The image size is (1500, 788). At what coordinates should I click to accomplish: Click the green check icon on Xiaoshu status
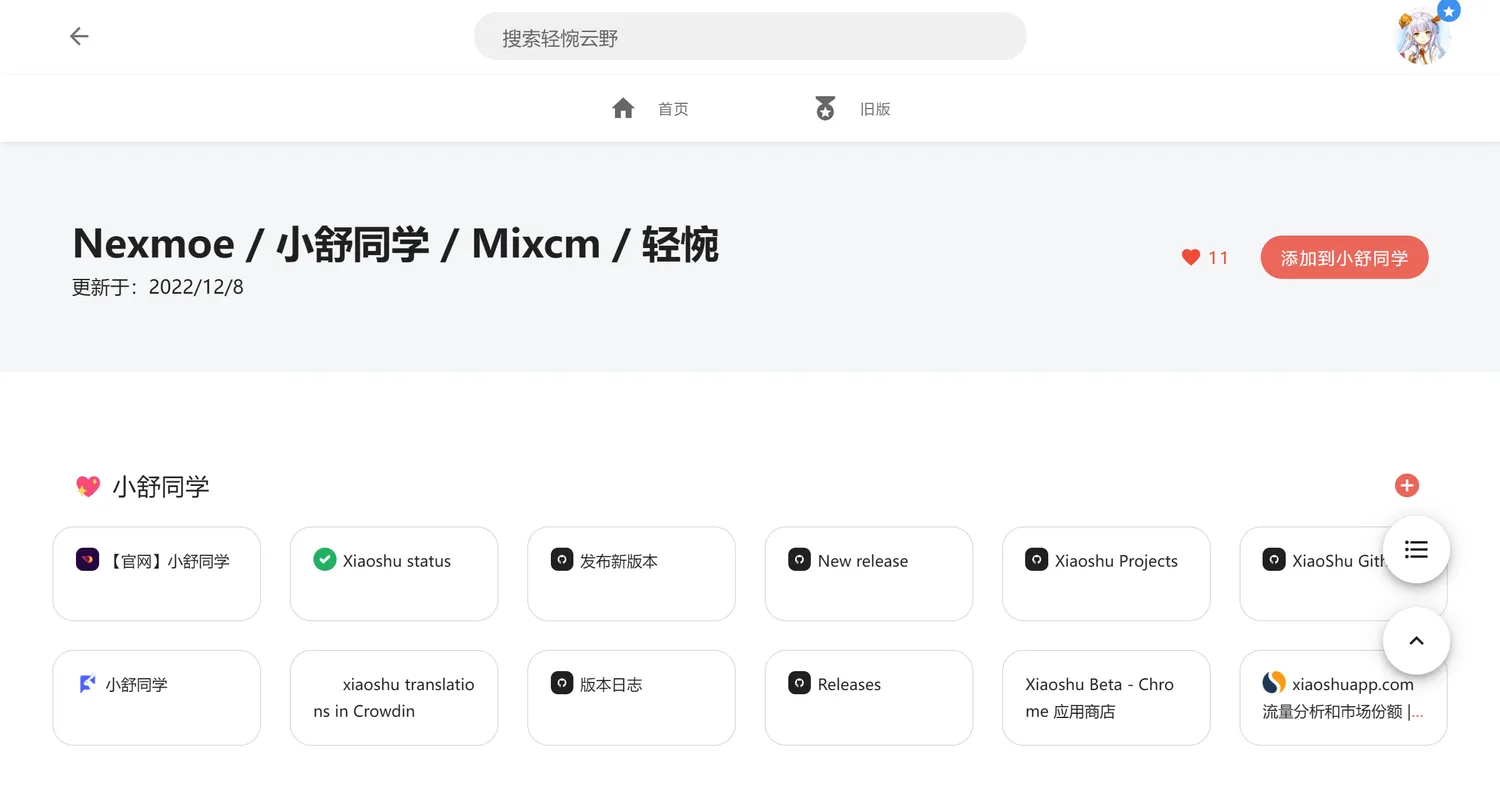click(x=324, y=560)
